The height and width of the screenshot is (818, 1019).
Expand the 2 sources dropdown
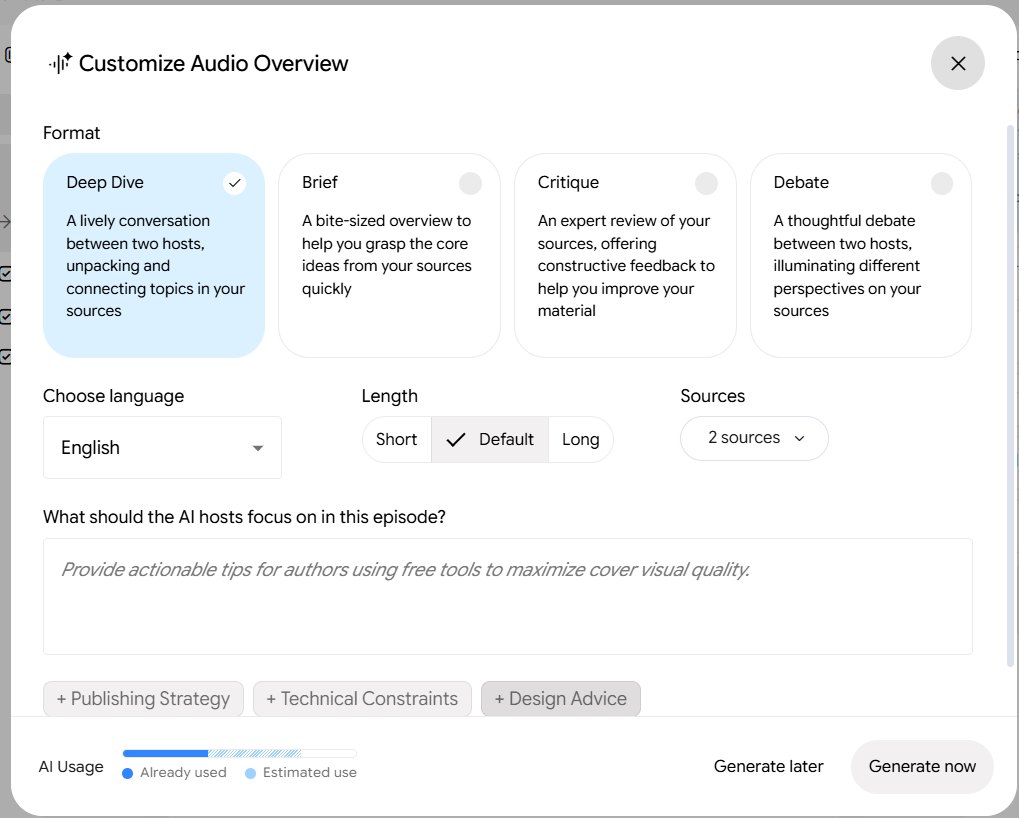(754, 438)
